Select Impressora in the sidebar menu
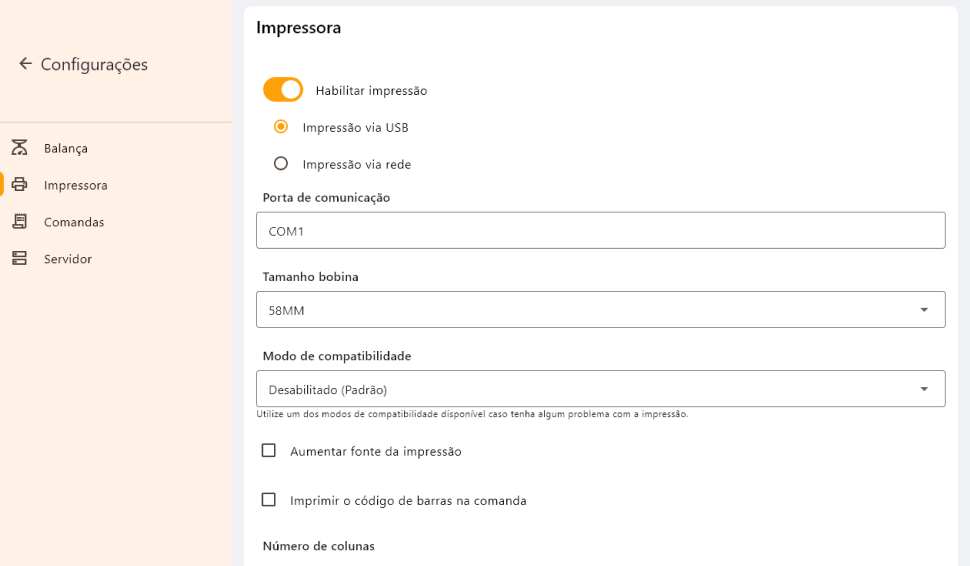Viewport: 970px width, 566px height. (76, 185)
